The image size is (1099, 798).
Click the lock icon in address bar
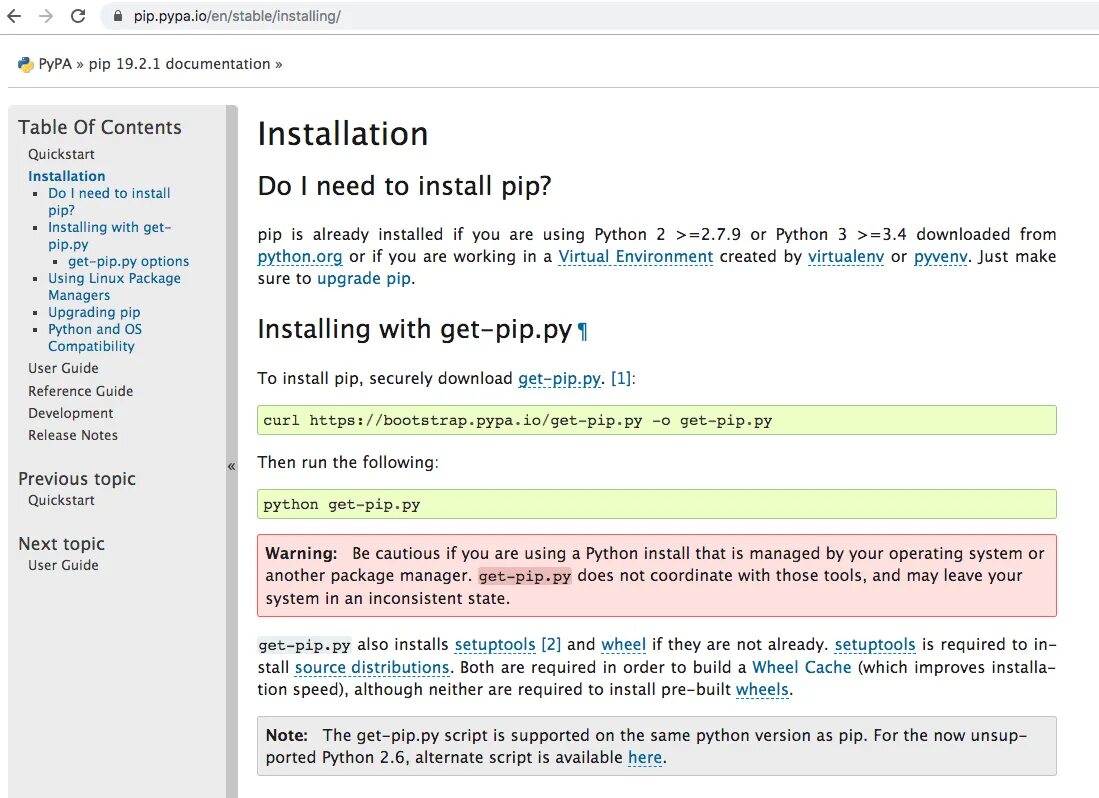(118, 15)
